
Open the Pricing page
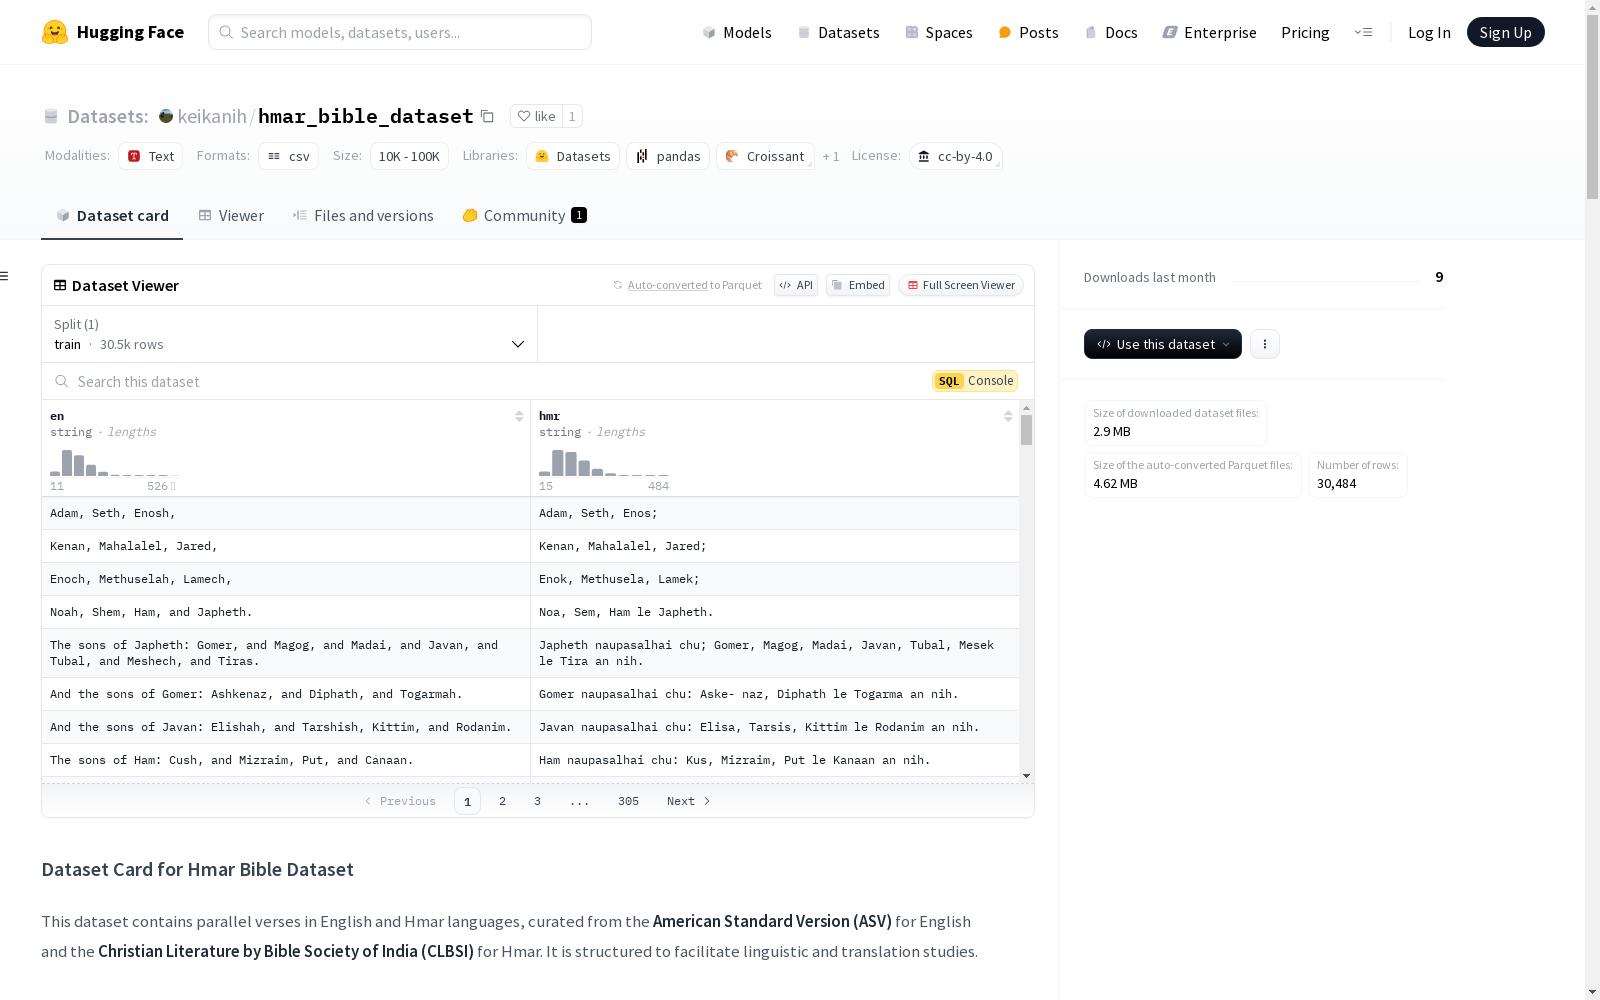pos(1305,32)
